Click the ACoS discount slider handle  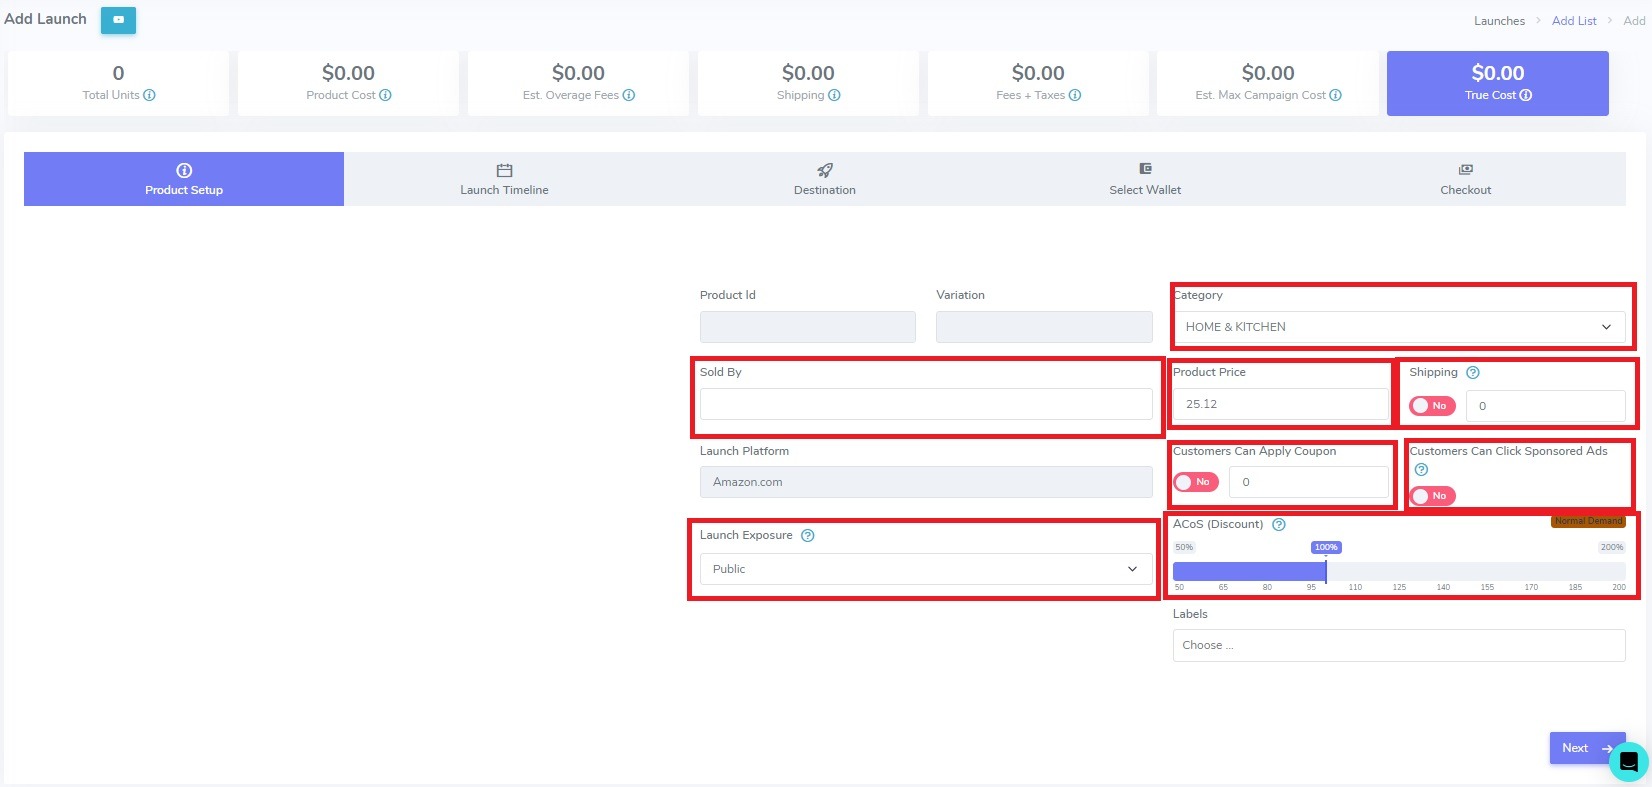(x=1326, y=571)
